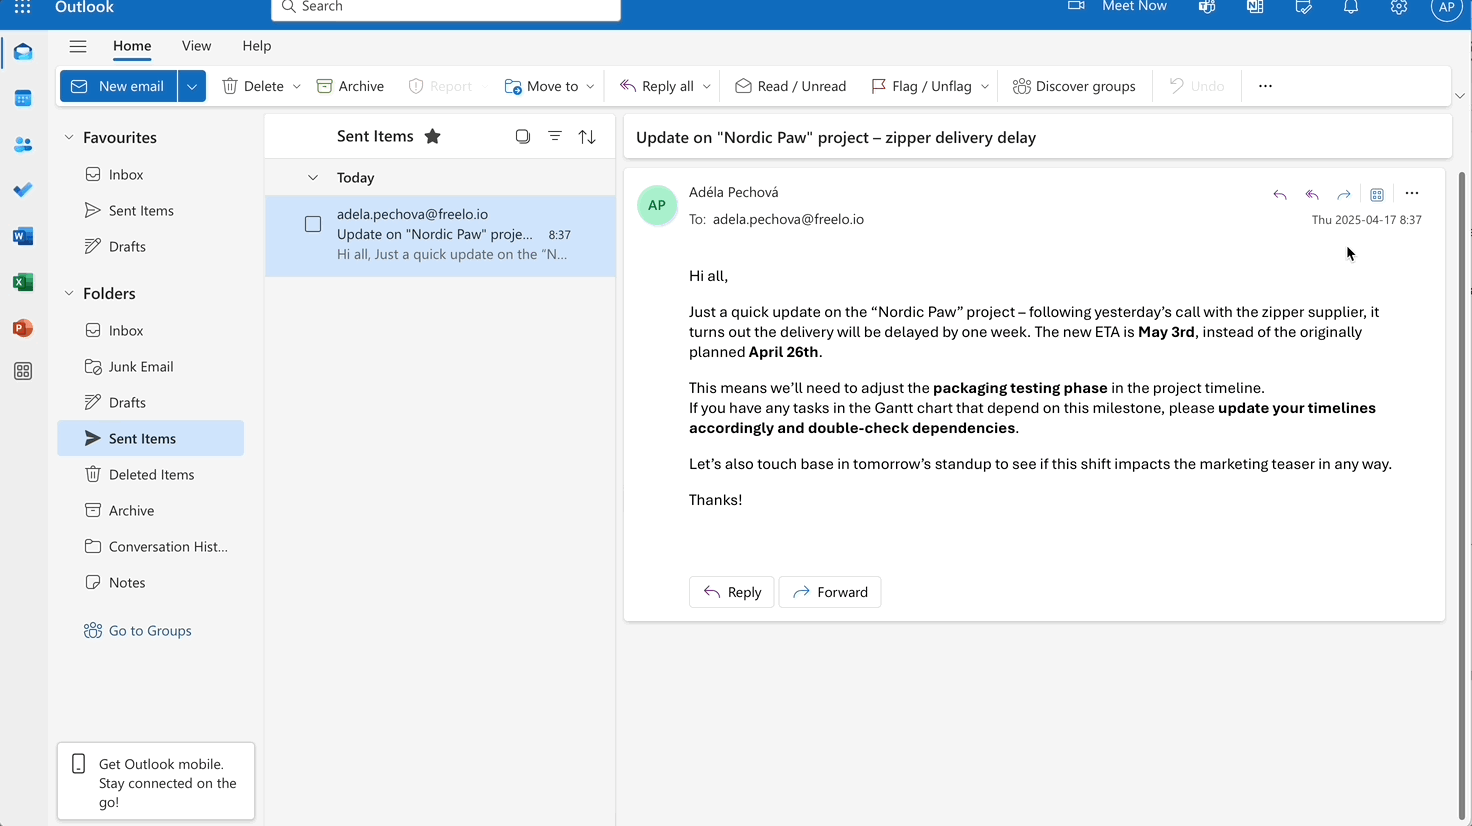Open more actions ellipsis in message header
1472x826 pixels.
pos(1412,194)
